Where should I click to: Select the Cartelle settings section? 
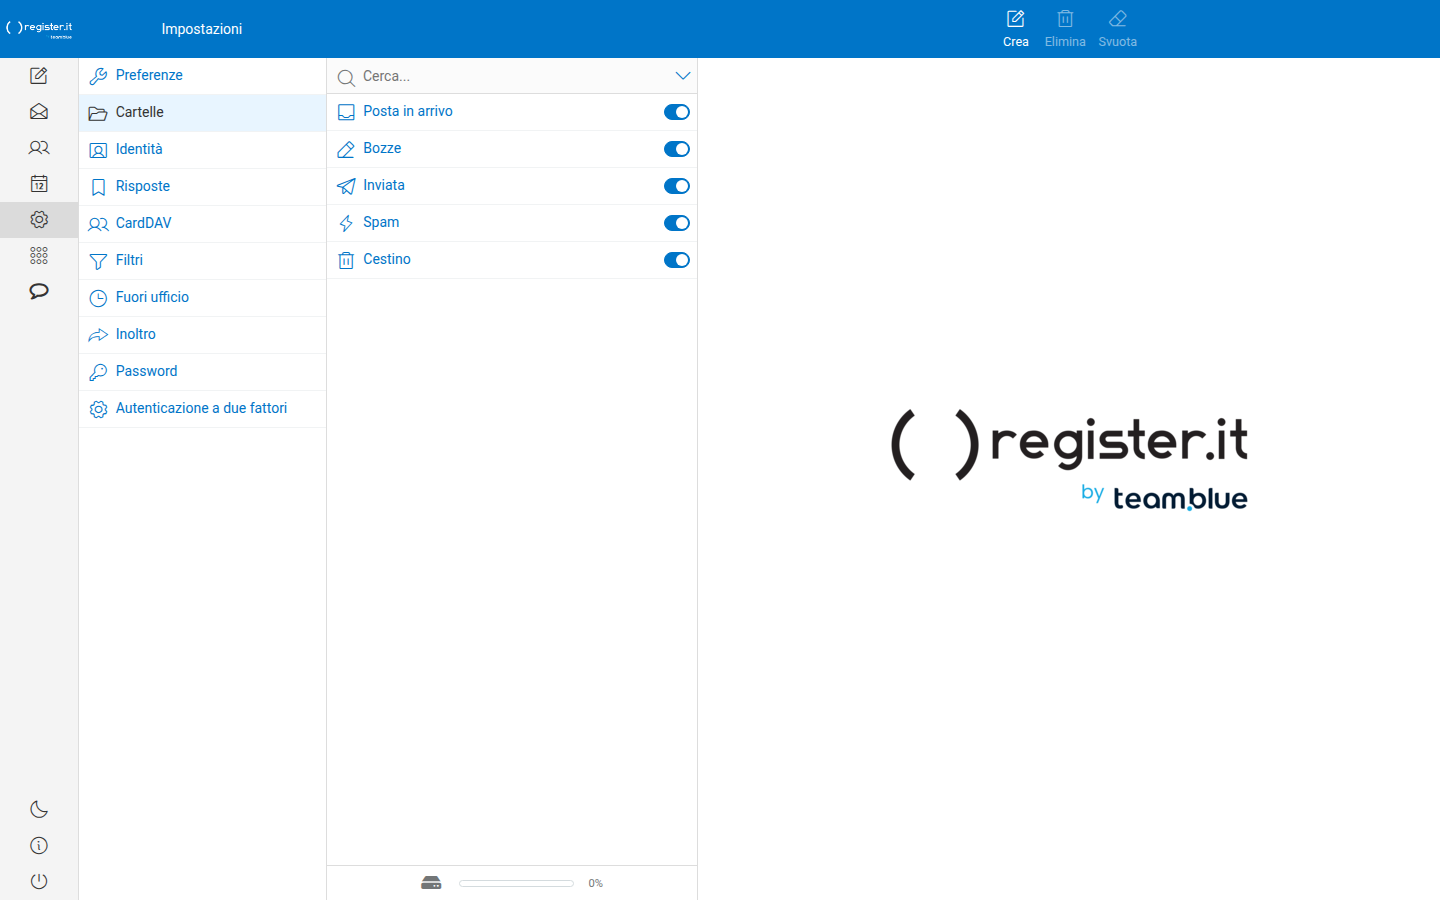point(202,113)
